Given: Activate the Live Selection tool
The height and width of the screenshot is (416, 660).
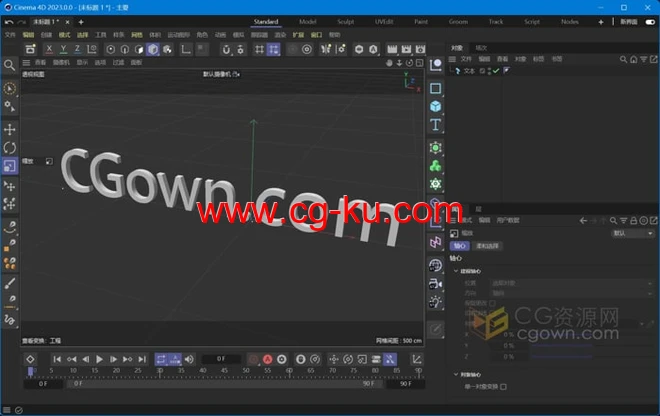Looking at the screenshot, I should click(x=9, y=88).
